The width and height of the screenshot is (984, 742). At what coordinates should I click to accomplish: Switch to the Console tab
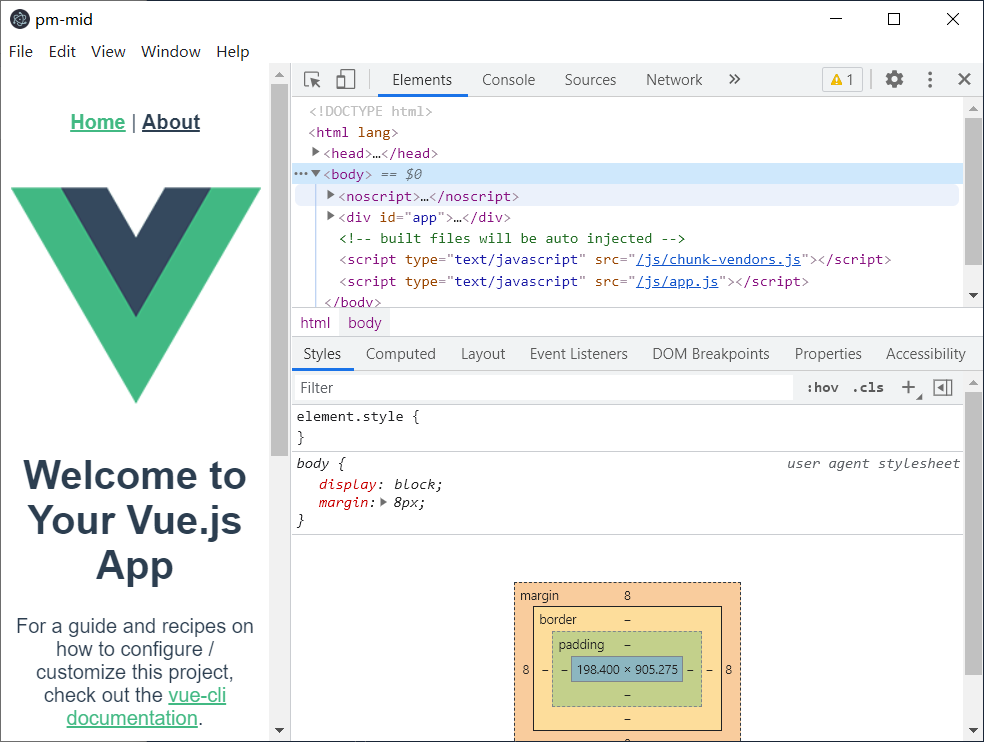508,80
